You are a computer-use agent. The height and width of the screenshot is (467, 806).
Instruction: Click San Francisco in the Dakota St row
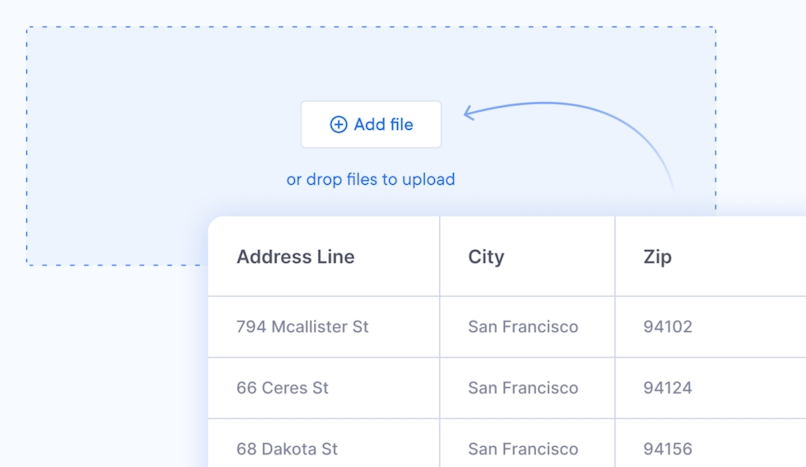pyautogui.click(x=523, y=449)
